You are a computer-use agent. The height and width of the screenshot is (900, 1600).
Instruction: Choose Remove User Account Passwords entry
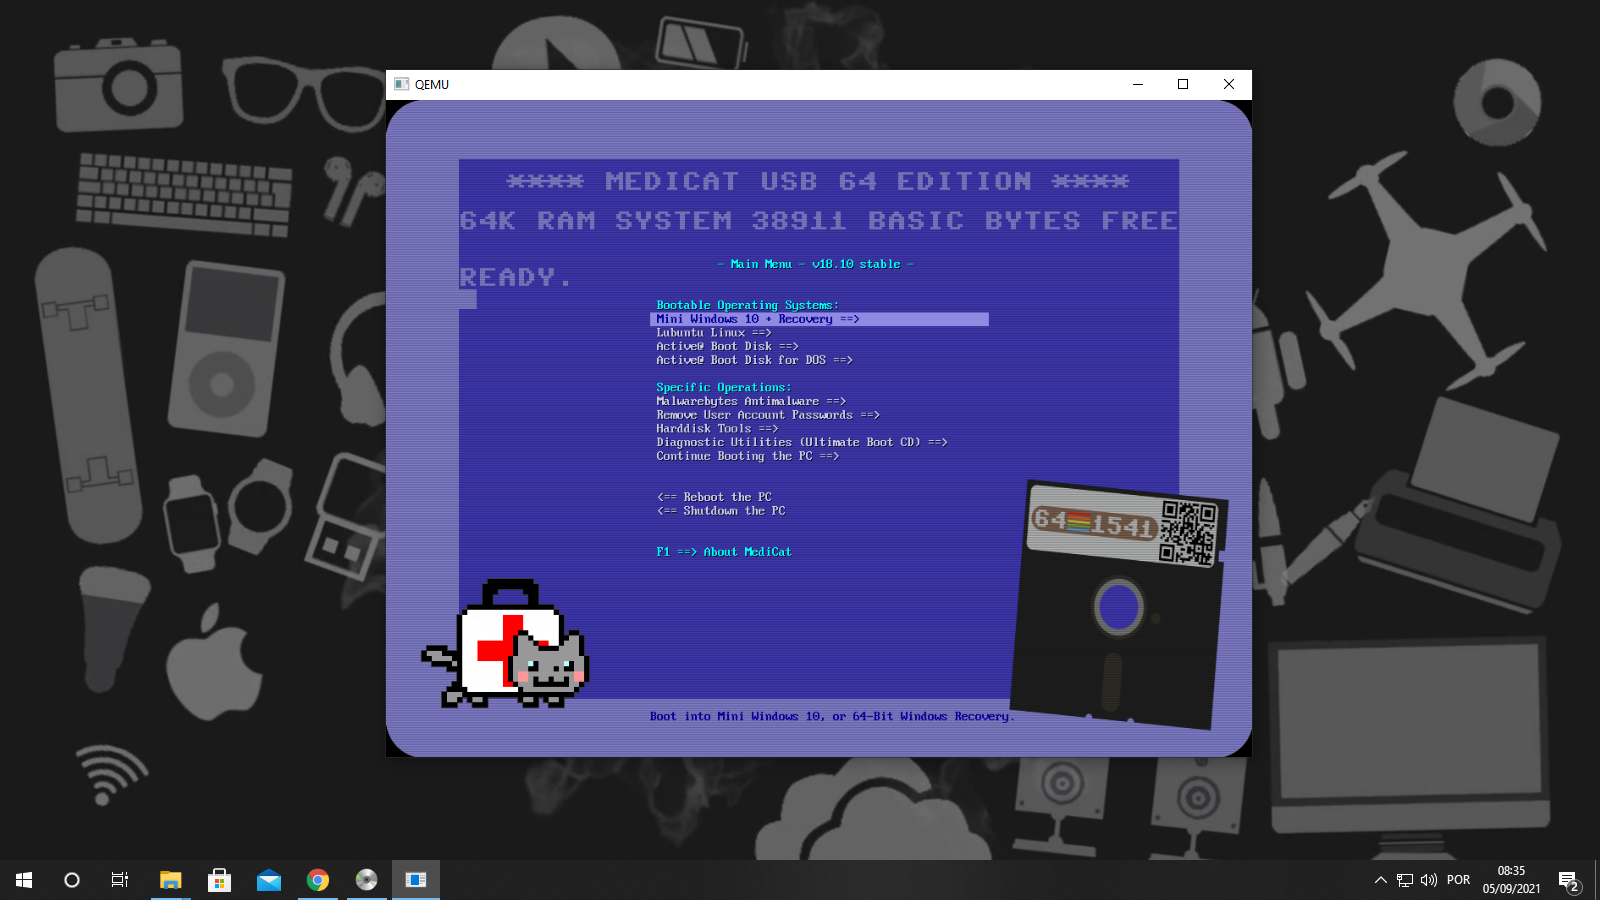768,415
